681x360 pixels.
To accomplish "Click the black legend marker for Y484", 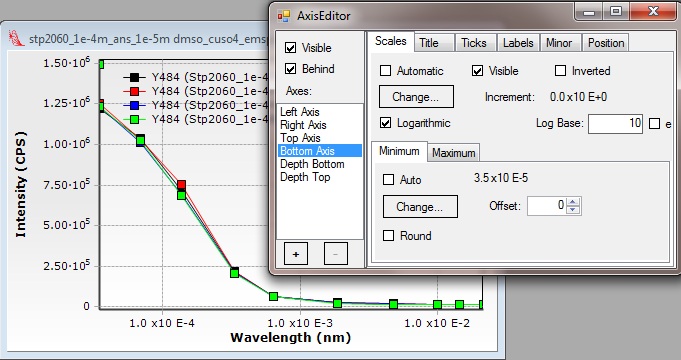I will 134,78.
